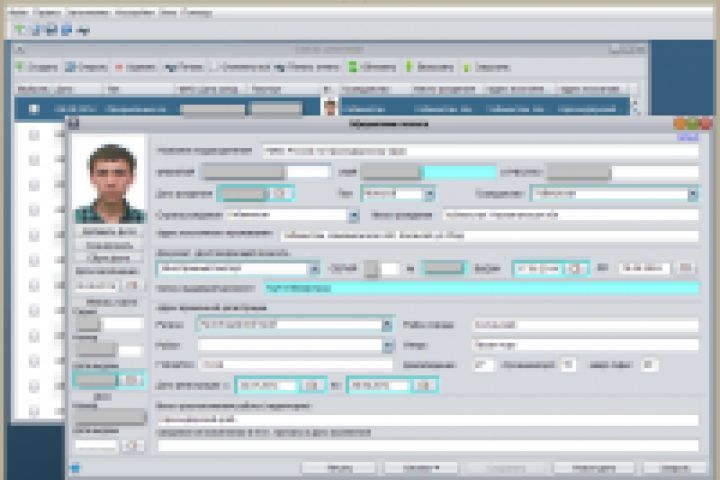Tick the checkbox in the highlighted blue list row
Image resolution: width=720 pixels, height=480 pixels.
click(34, 109)
